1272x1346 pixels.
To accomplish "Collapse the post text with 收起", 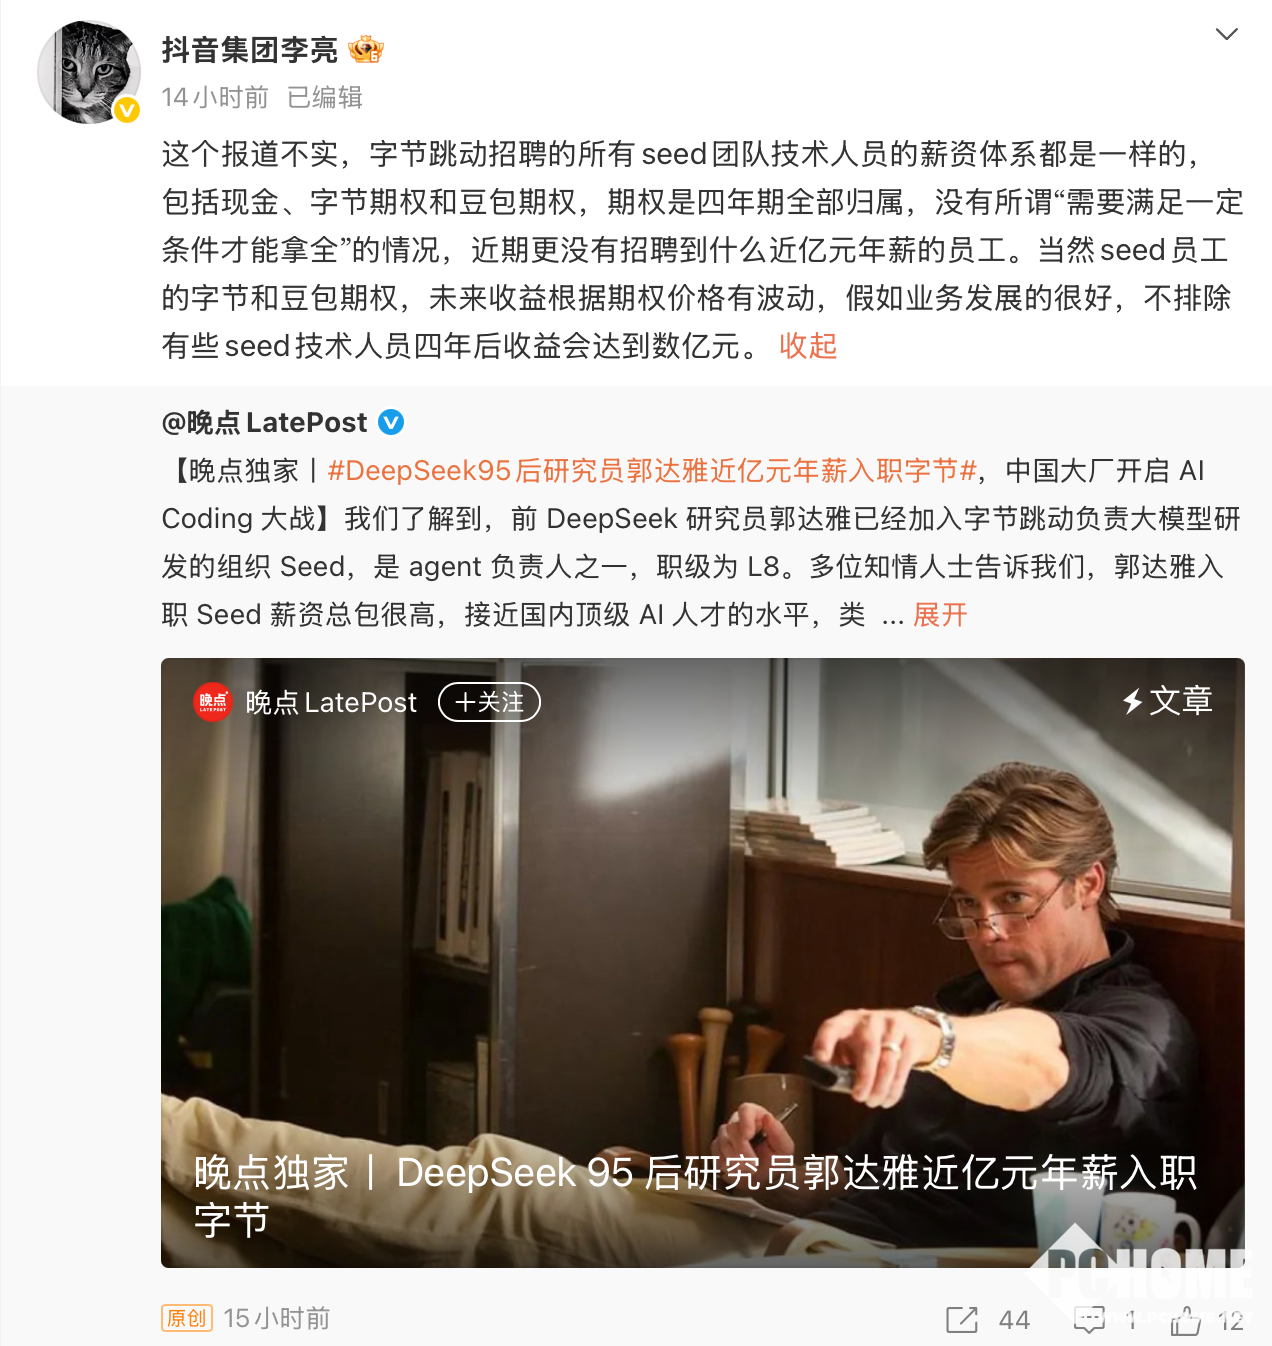I will (808, 346).
